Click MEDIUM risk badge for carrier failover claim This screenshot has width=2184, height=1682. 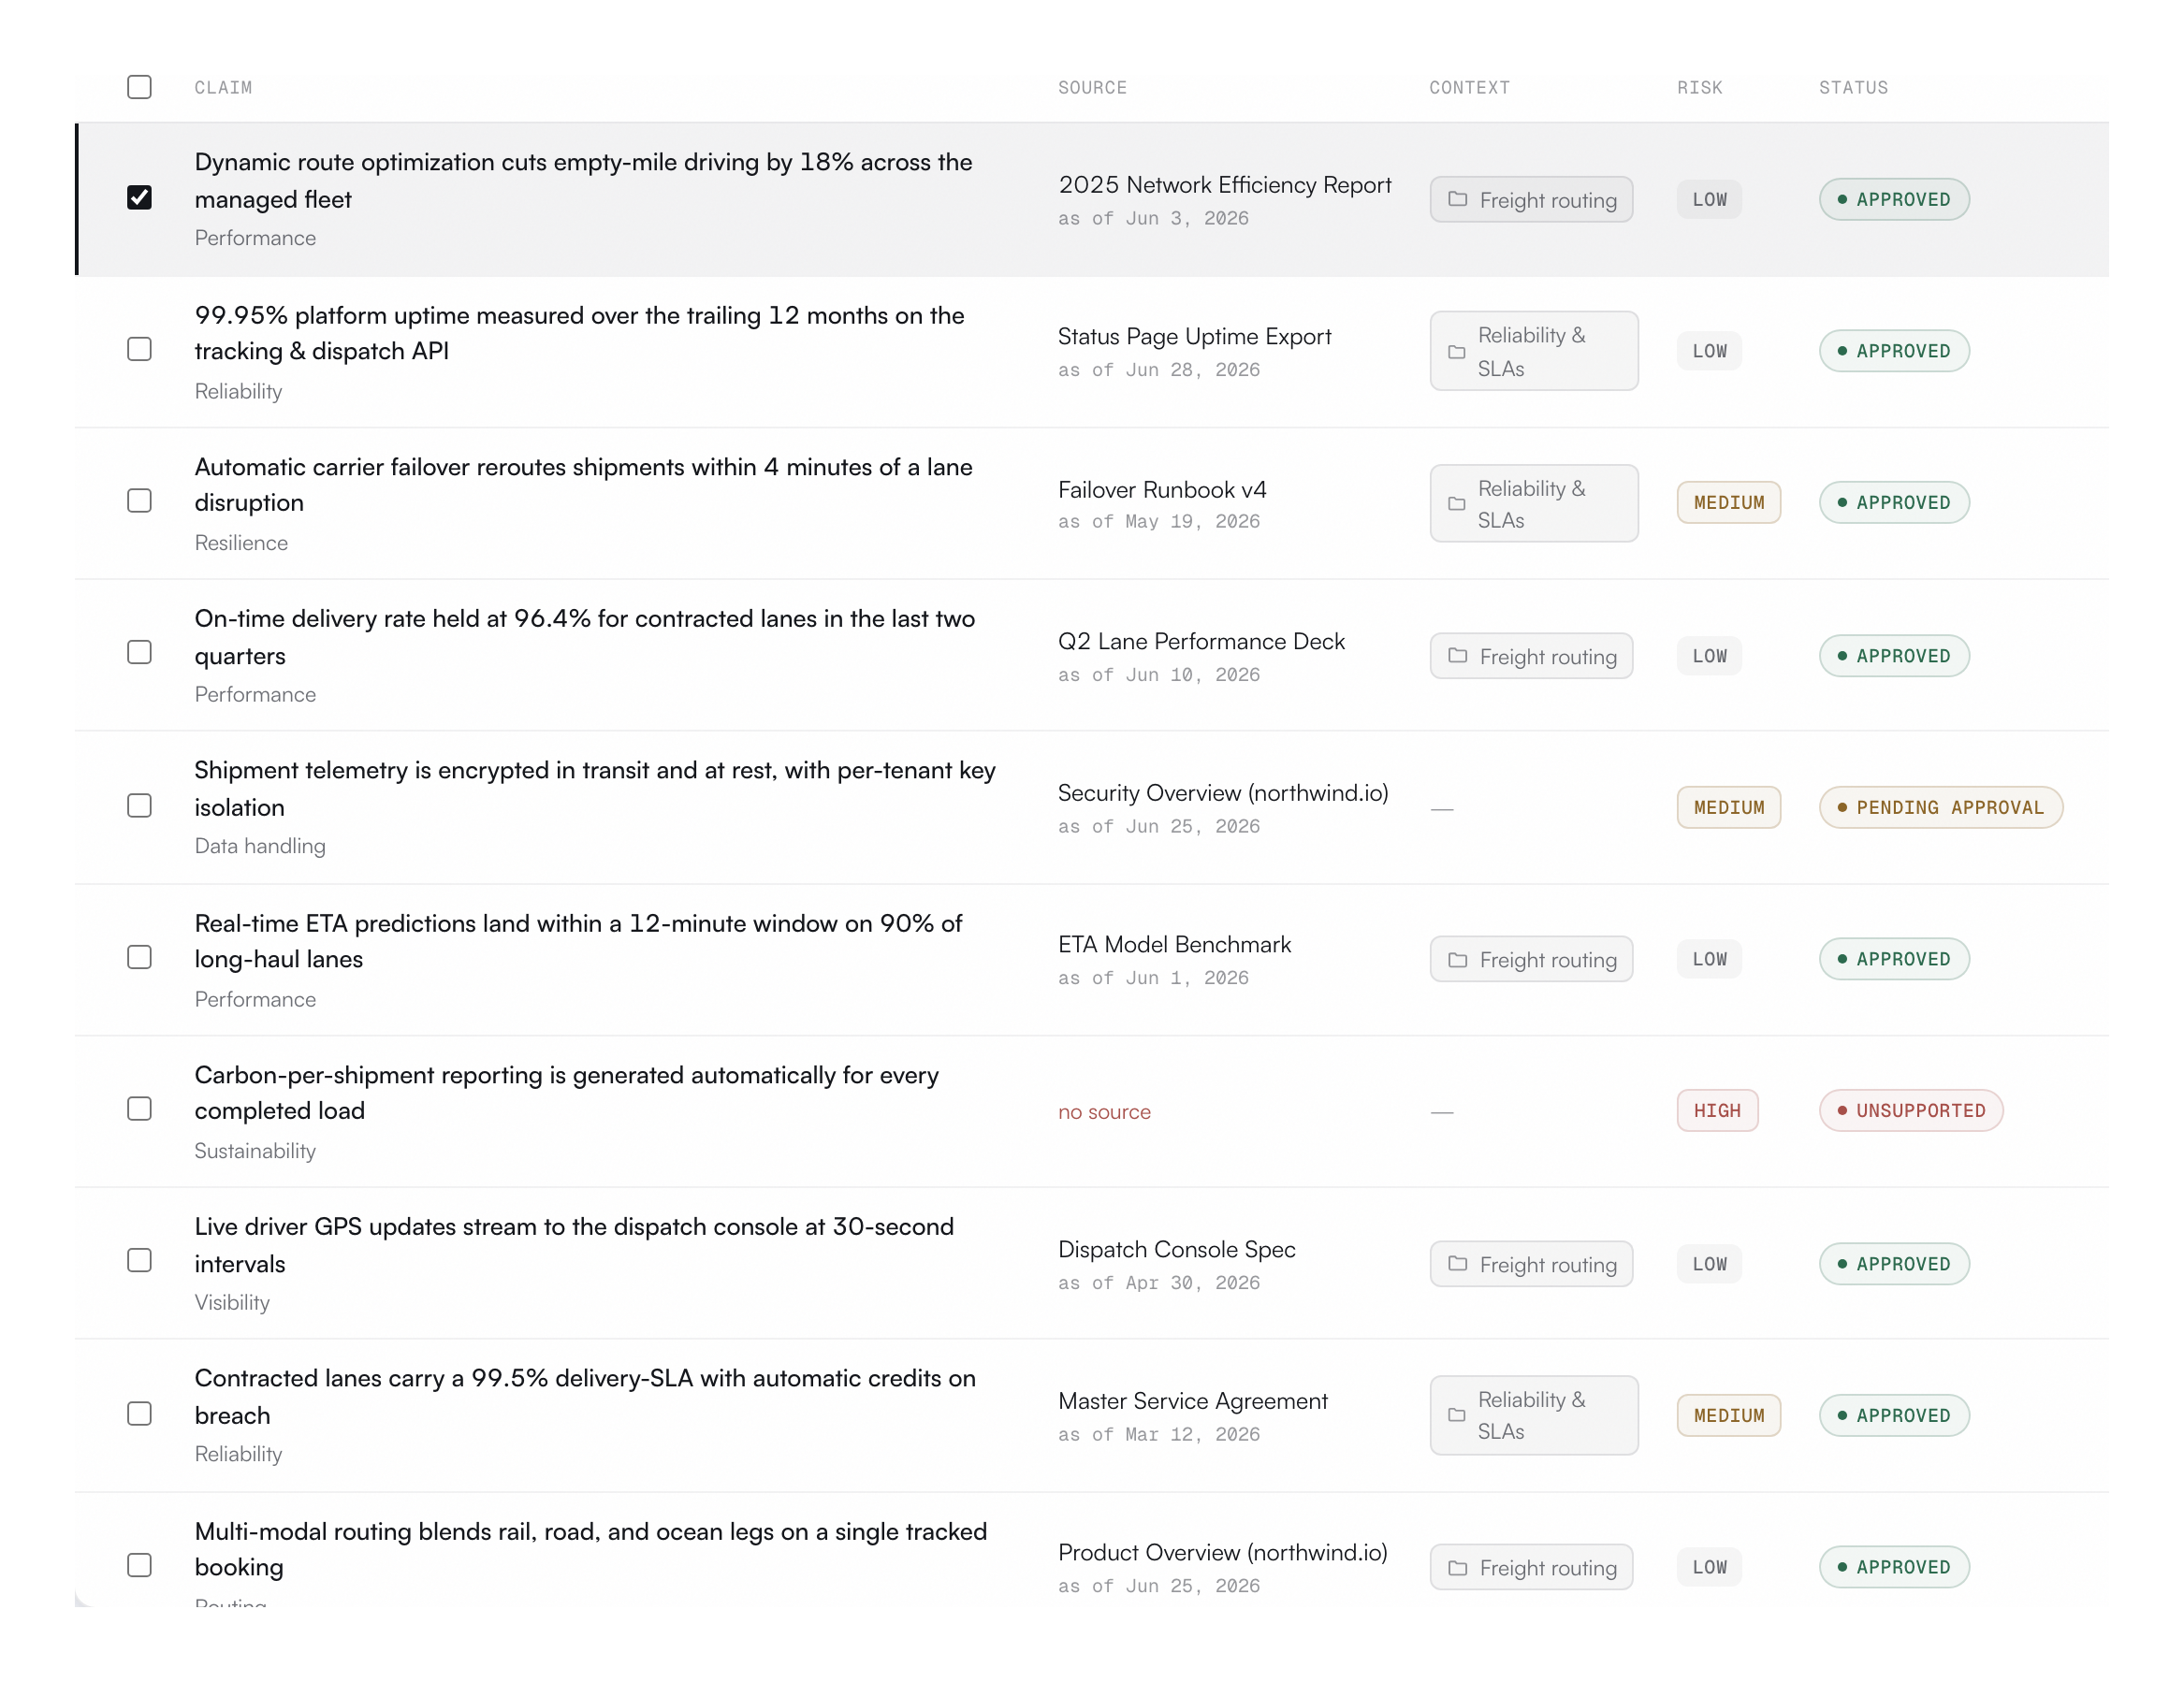pos(1729,503)
